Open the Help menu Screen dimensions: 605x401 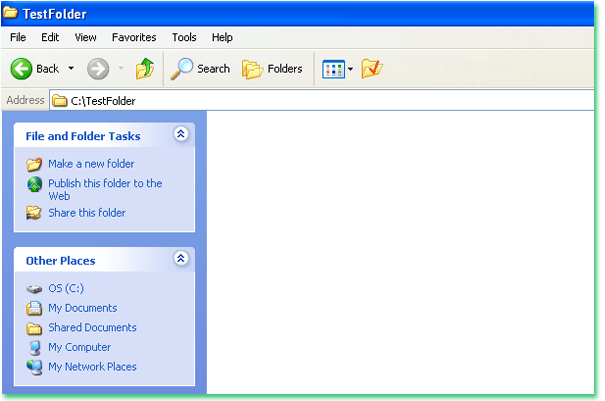pos(222,37)
